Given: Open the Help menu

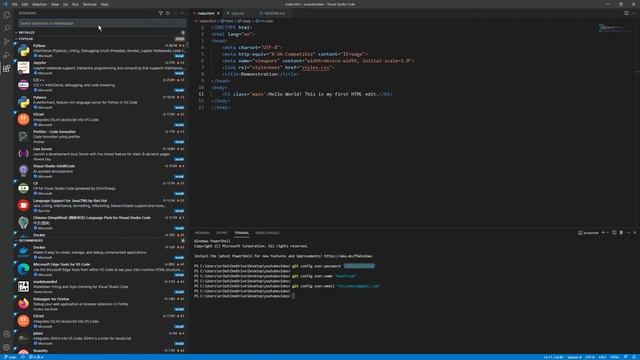Looking at the screenshot, I should pos(104,4).
